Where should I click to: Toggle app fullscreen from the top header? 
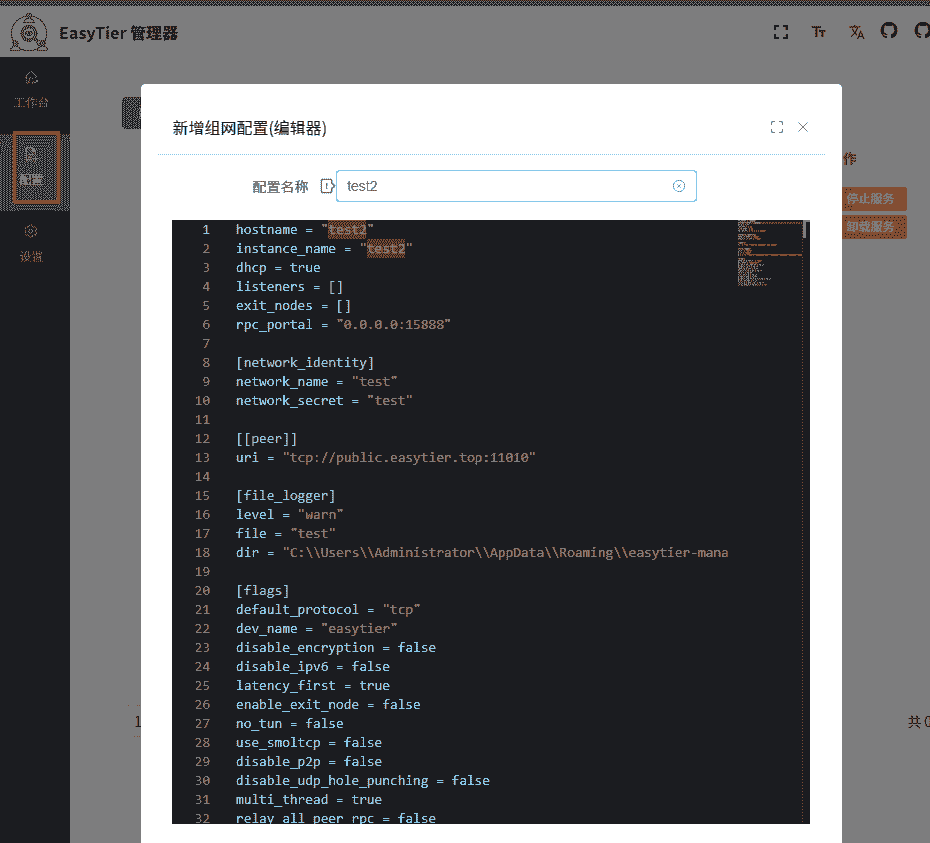click(x=781, y=32)
